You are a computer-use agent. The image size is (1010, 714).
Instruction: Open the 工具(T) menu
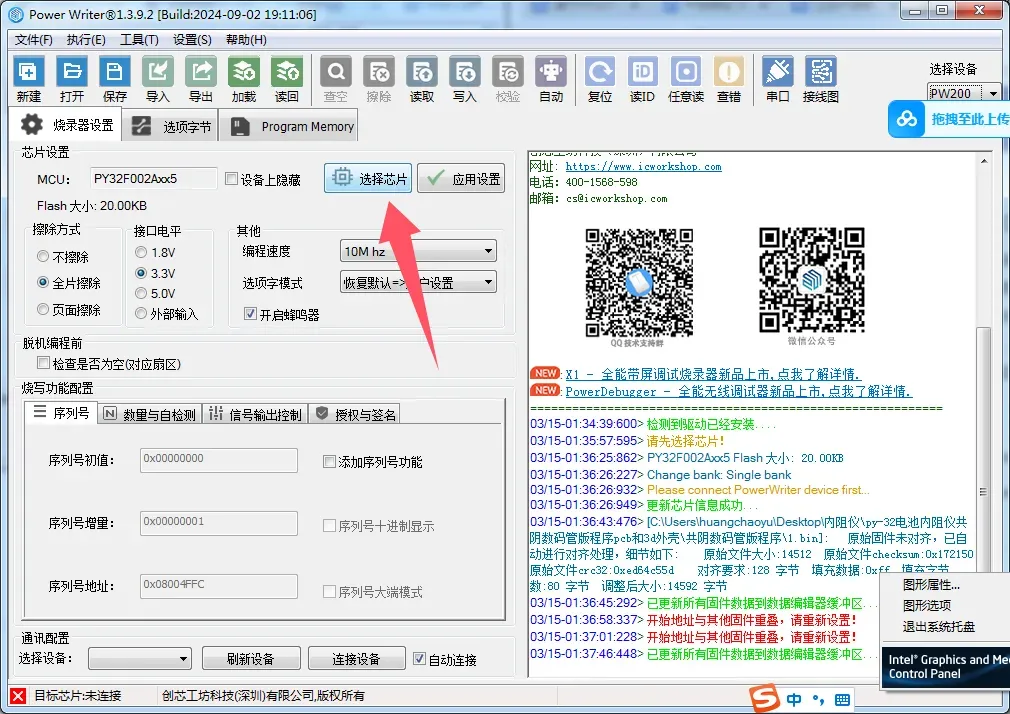pyautogui.click(x=139, y=40)
